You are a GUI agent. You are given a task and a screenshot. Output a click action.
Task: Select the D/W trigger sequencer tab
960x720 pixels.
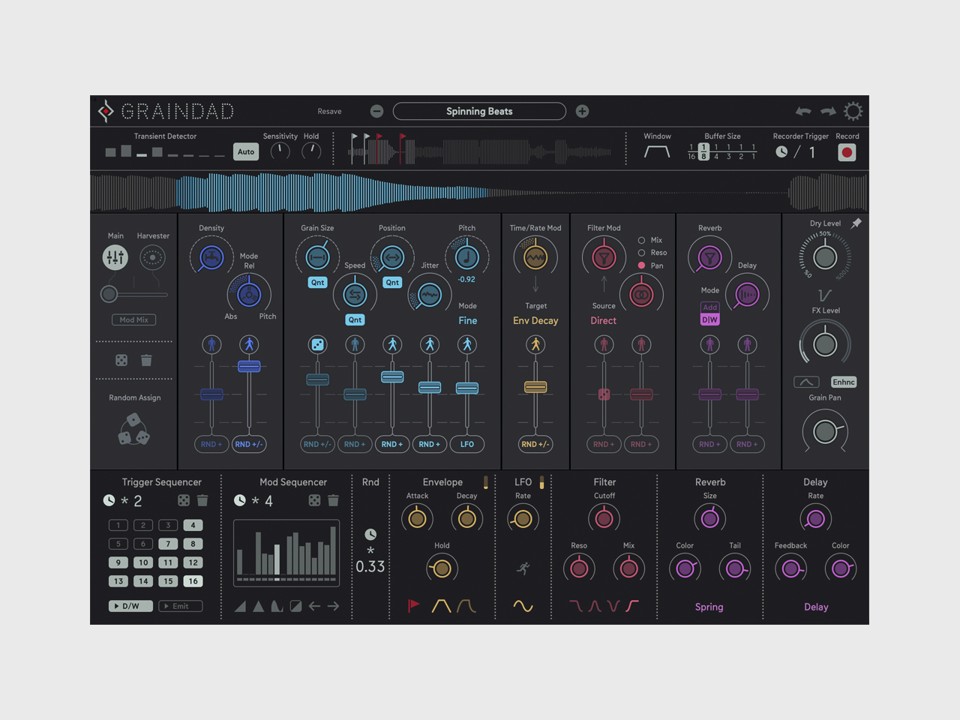(130, 606)
